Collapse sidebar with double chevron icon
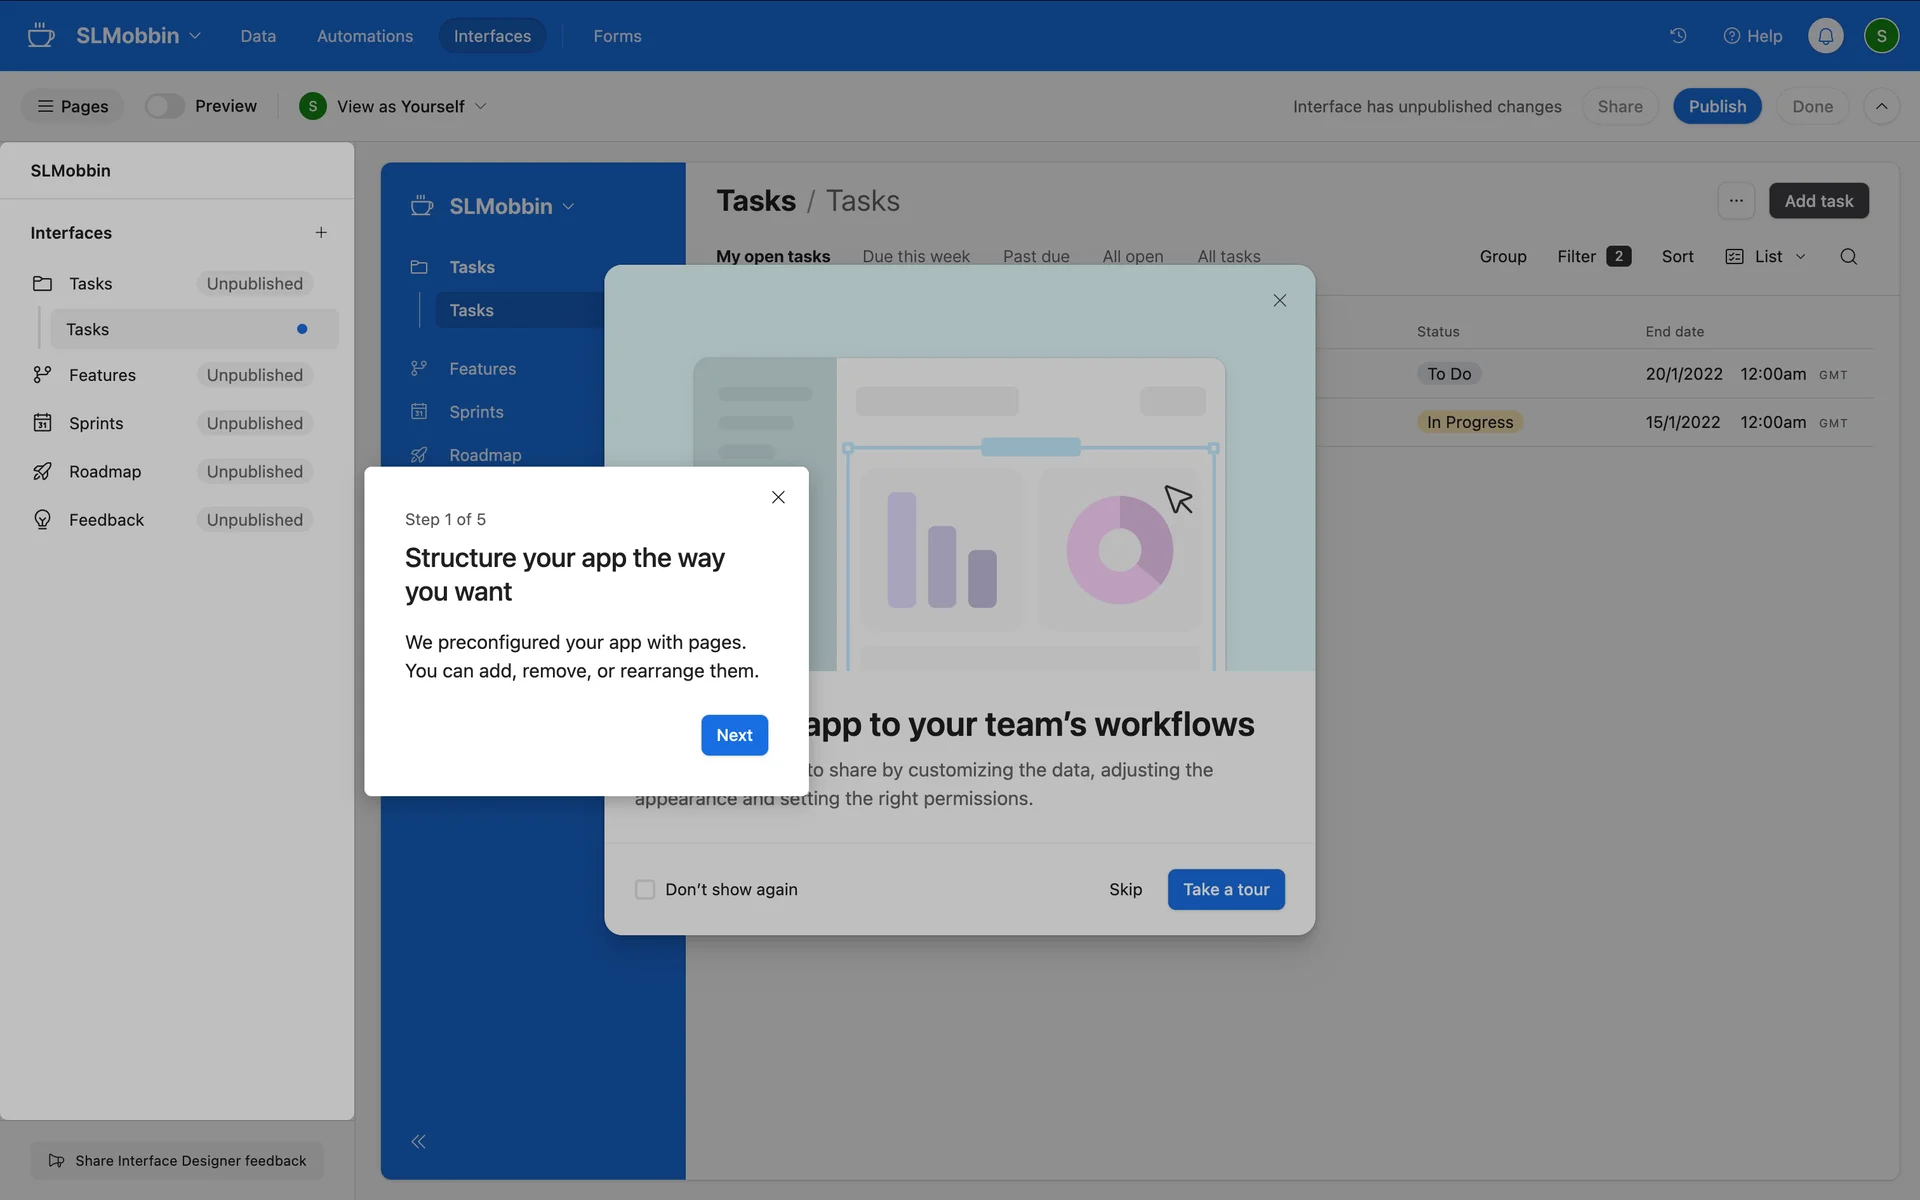1920x1200 pixels. tap(418, 1141)
